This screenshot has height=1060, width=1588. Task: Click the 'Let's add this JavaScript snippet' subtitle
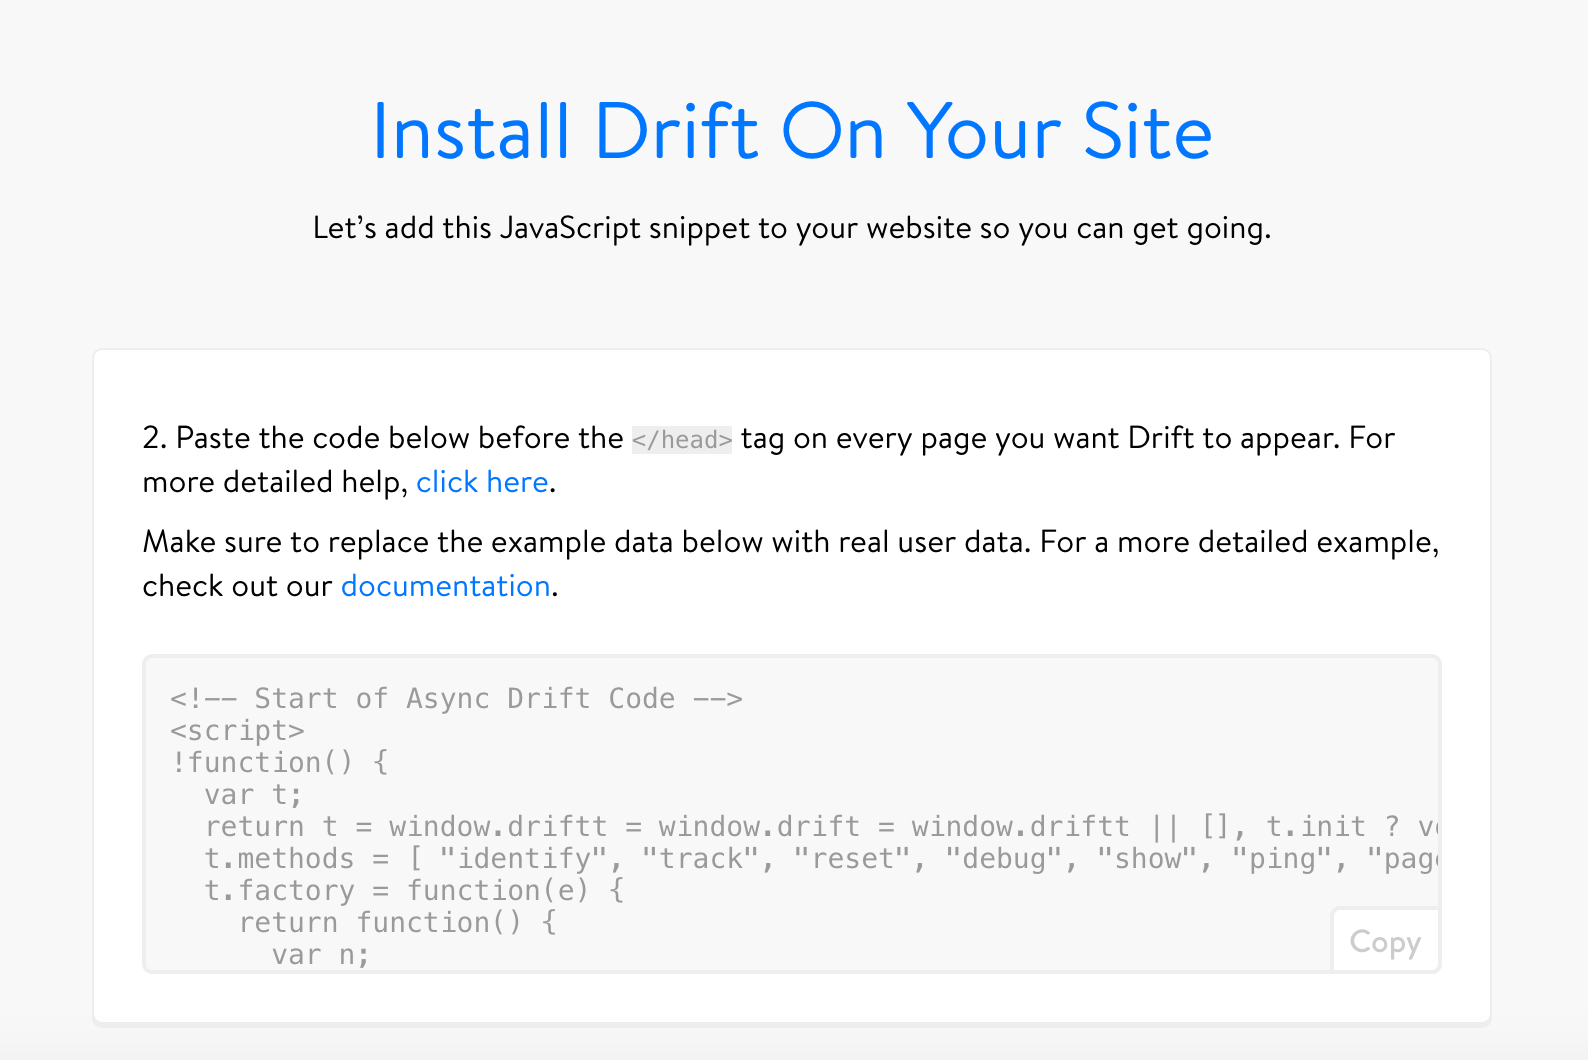792,228
